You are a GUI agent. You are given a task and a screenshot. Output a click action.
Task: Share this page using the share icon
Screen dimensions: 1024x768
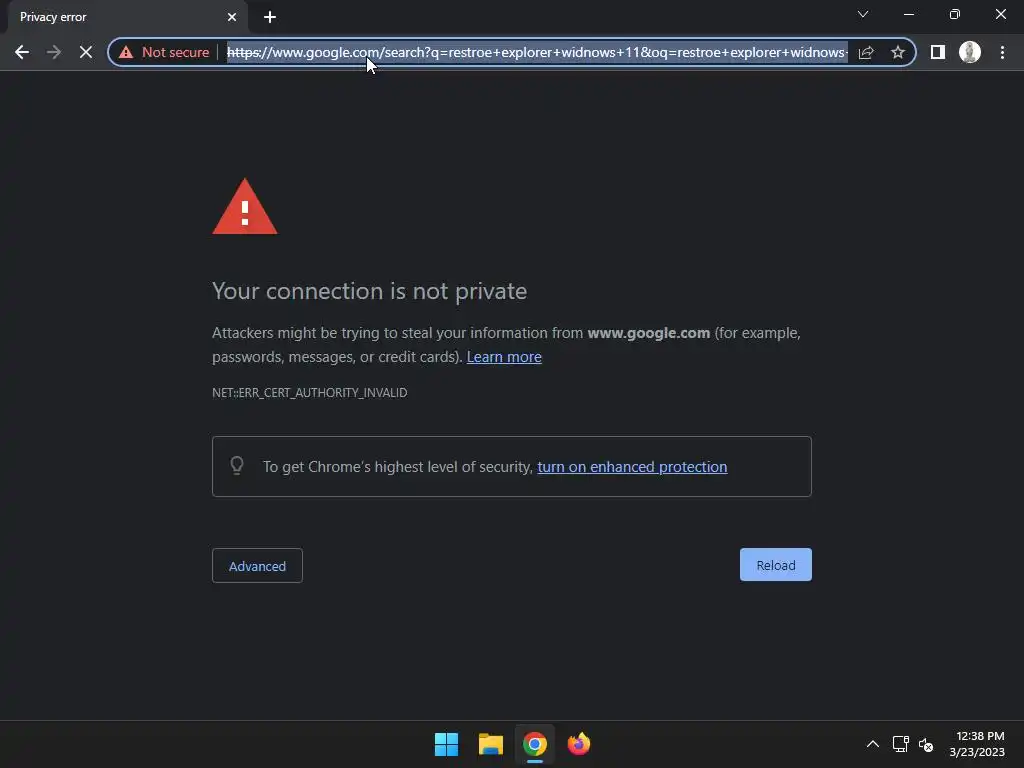[866, 52]
